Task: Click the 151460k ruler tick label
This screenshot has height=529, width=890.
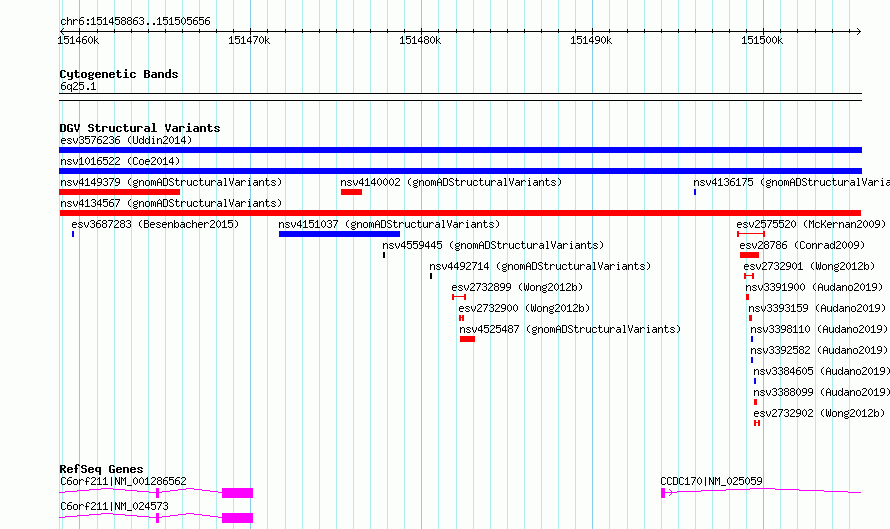Action: (78, 40)
